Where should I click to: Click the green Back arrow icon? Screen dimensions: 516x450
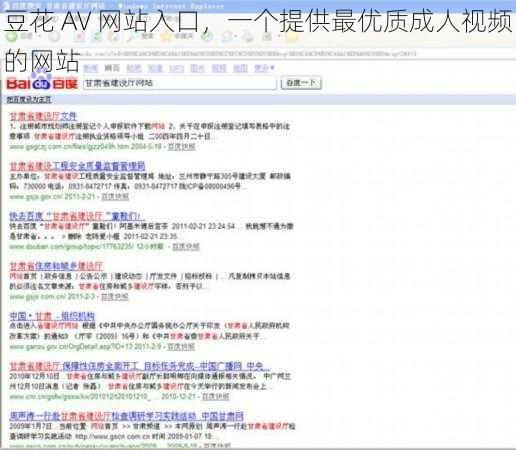12,36
